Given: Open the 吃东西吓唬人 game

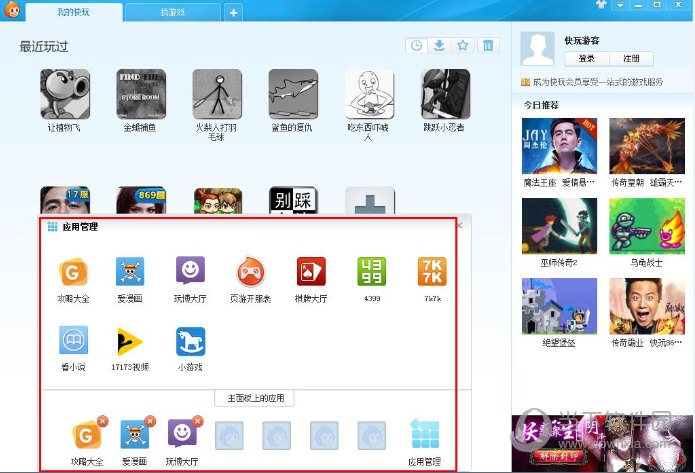Looking at the screenshot, I should 370,94.
